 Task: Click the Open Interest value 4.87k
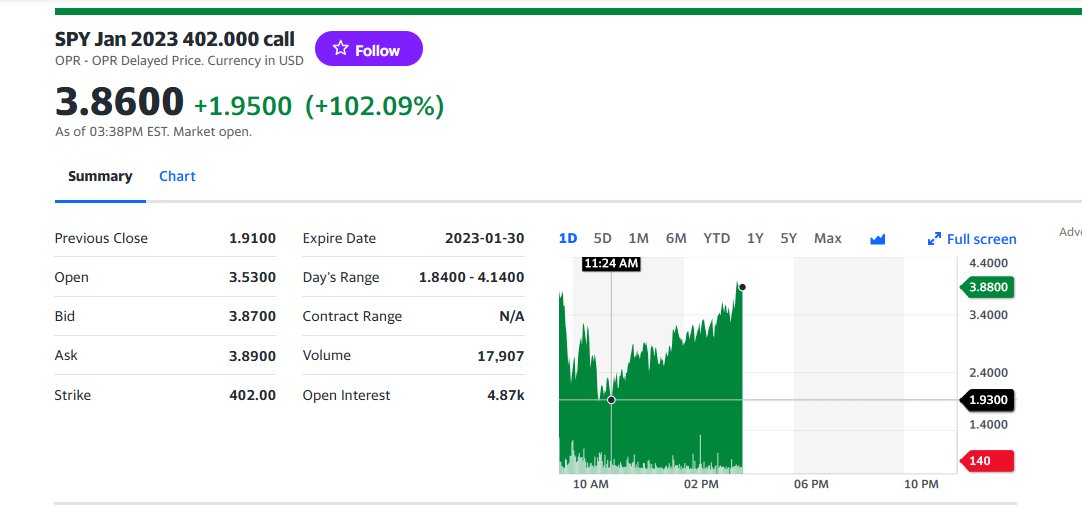[x=506, y=395]
